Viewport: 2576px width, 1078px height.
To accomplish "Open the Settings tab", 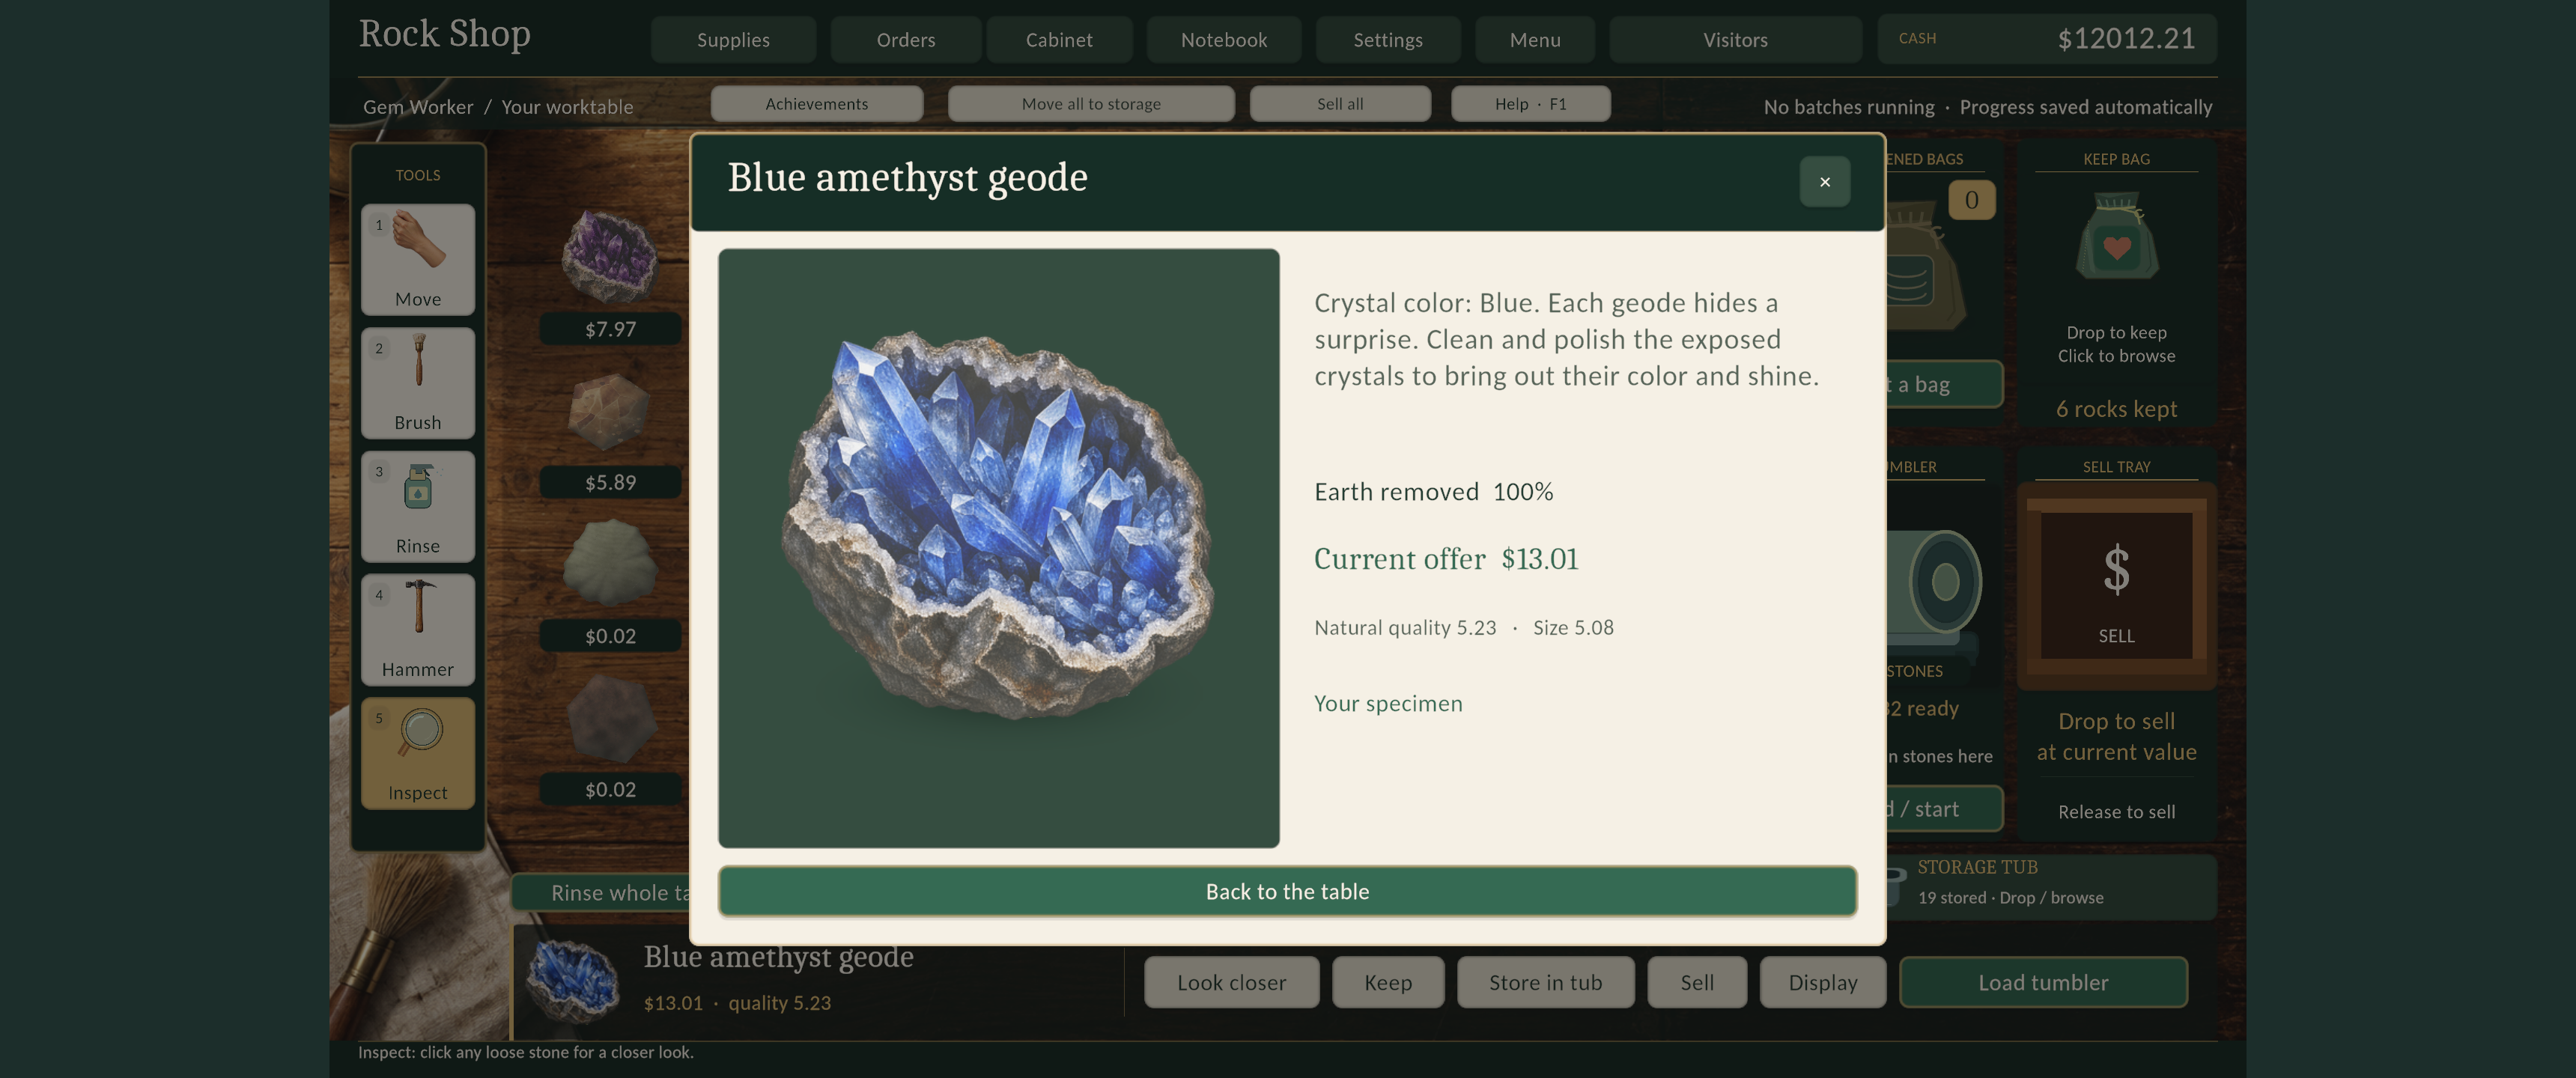I will click(1388, 40).
